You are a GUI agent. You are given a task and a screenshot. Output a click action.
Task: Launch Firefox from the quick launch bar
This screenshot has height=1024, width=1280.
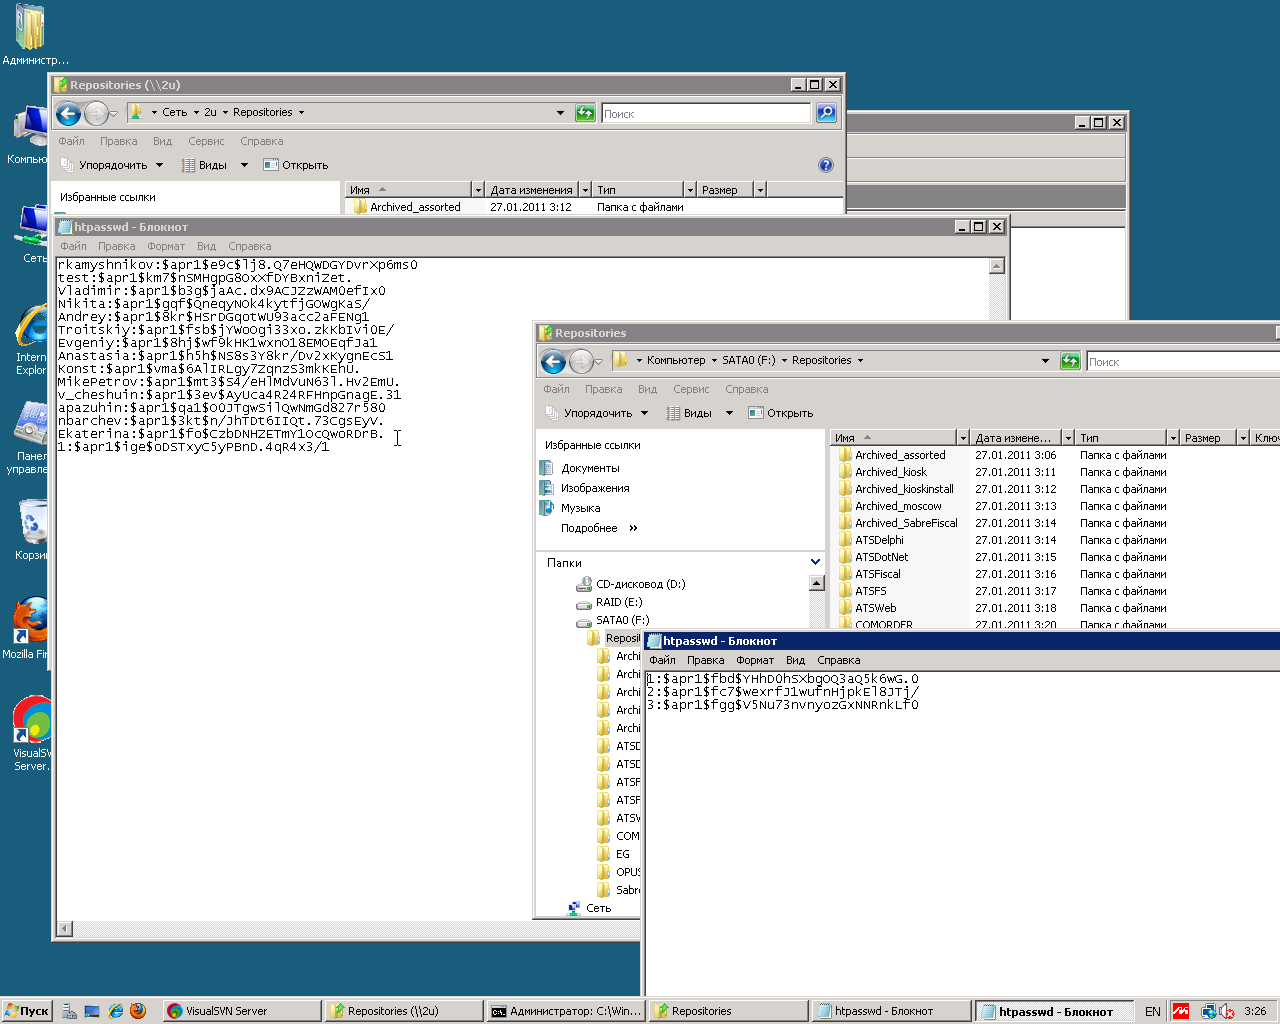pos(138,1011)
